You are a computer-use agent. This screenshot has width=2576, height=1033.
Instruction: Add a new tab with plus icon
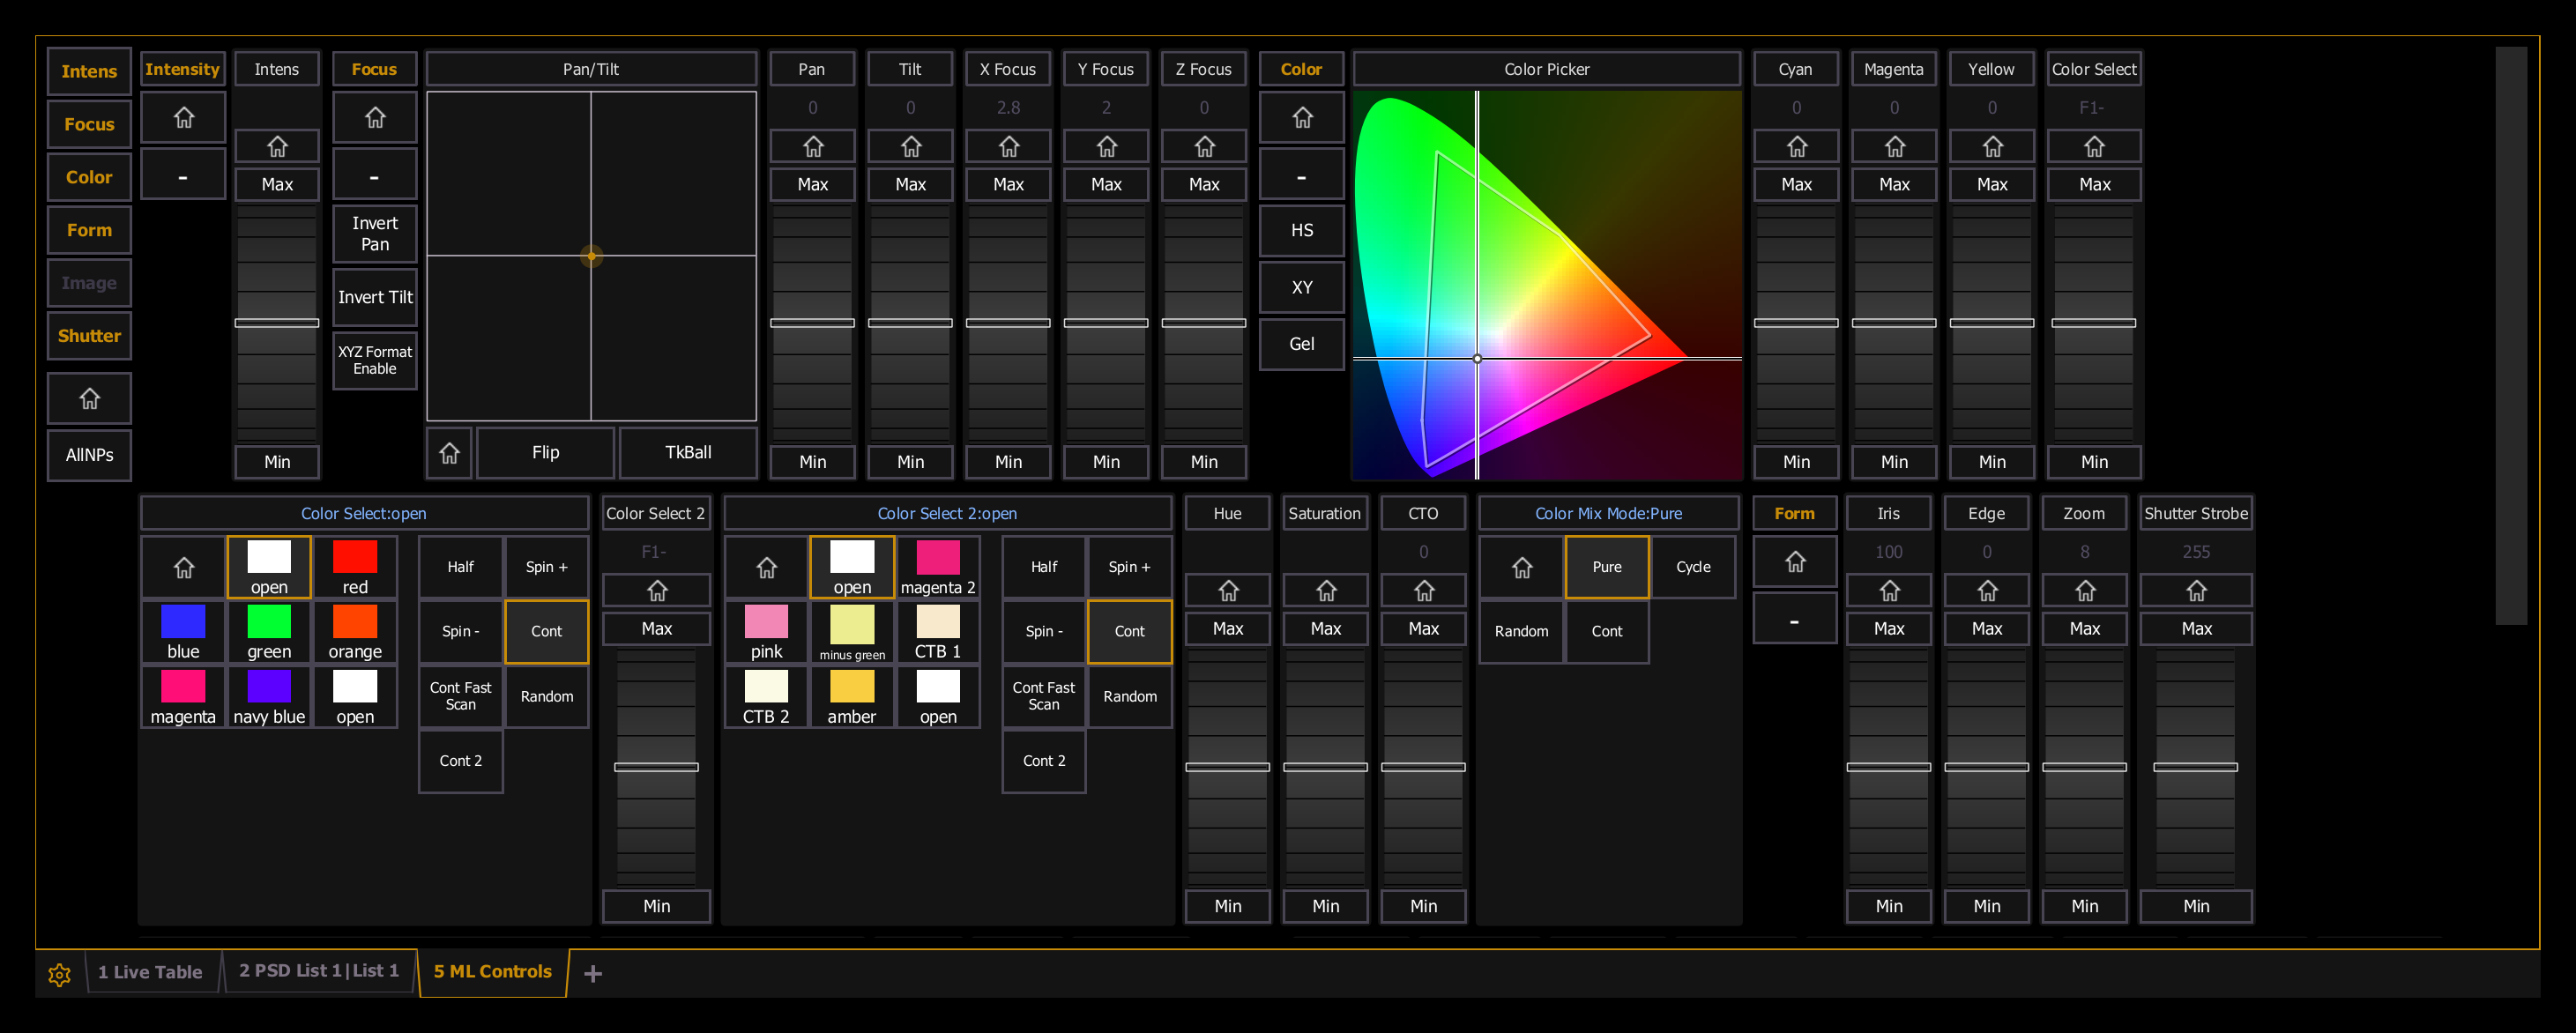point(592,973)
